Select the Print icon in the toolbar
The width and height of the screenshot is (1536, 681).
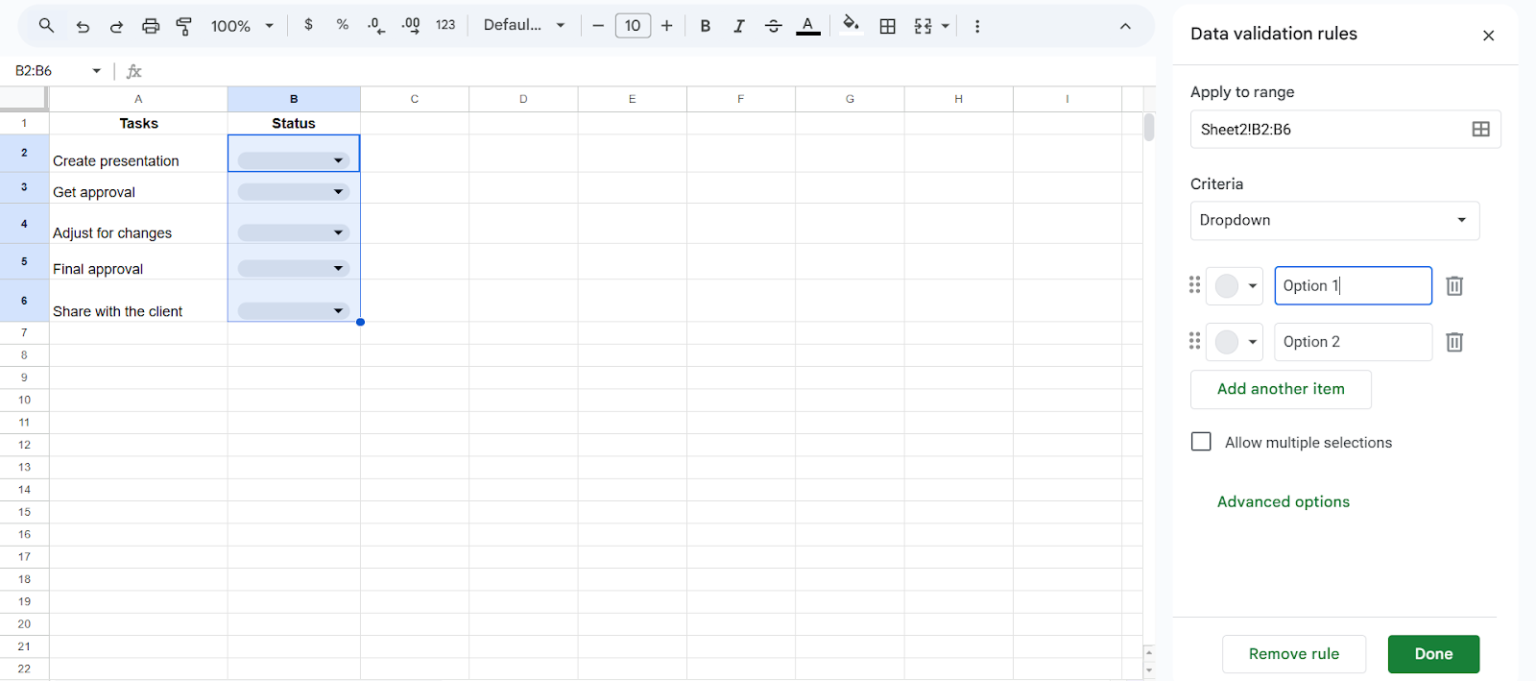coord(150,25)
